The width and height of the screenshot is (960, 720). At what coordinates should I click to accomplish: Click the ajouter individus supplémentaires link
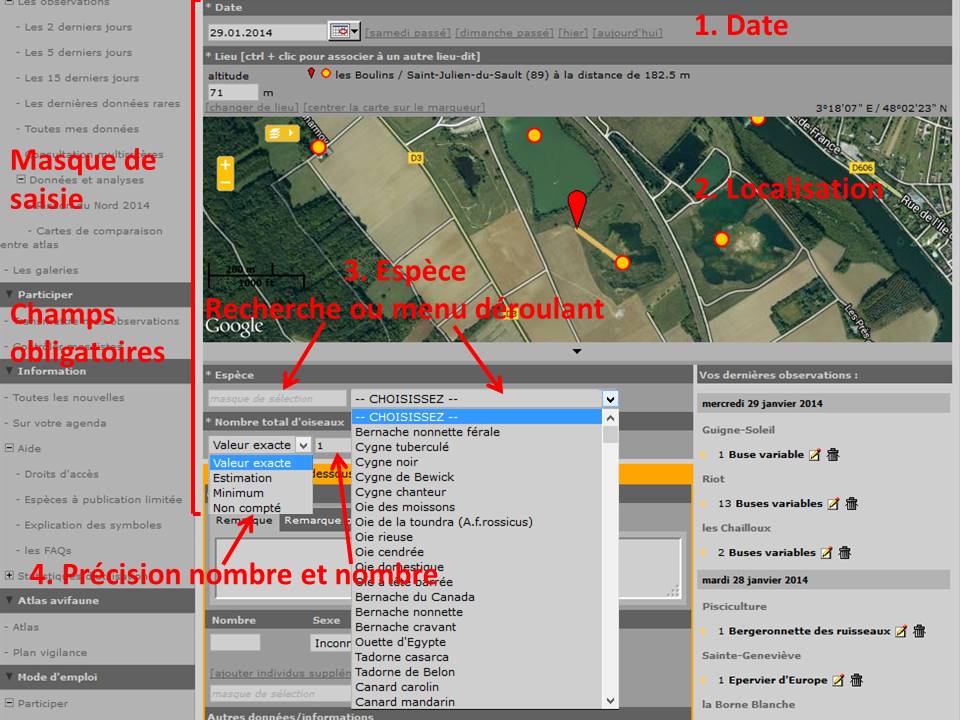(x=280, y=673)
